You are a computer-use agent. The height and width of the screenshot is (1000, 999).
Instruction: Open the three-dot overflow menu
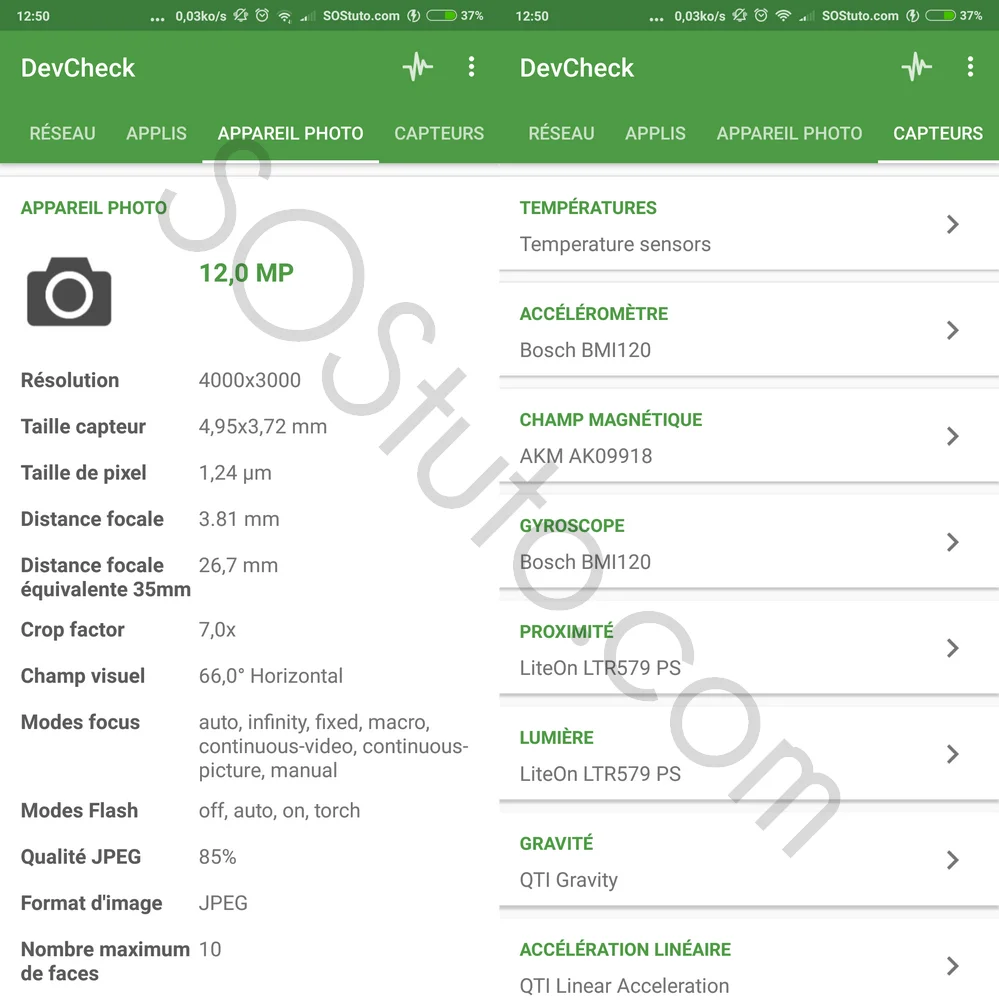pos(472,67)
